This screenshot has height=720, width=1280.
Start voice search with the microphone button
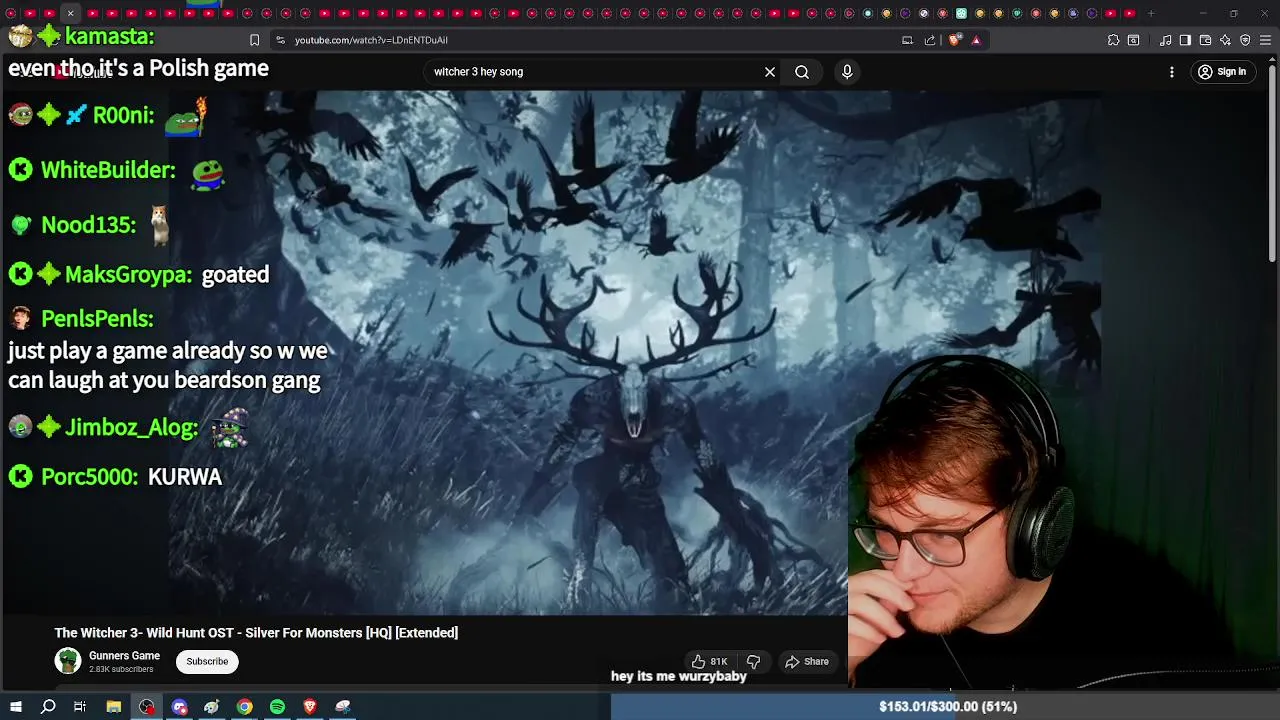click(x=847, y=72)
